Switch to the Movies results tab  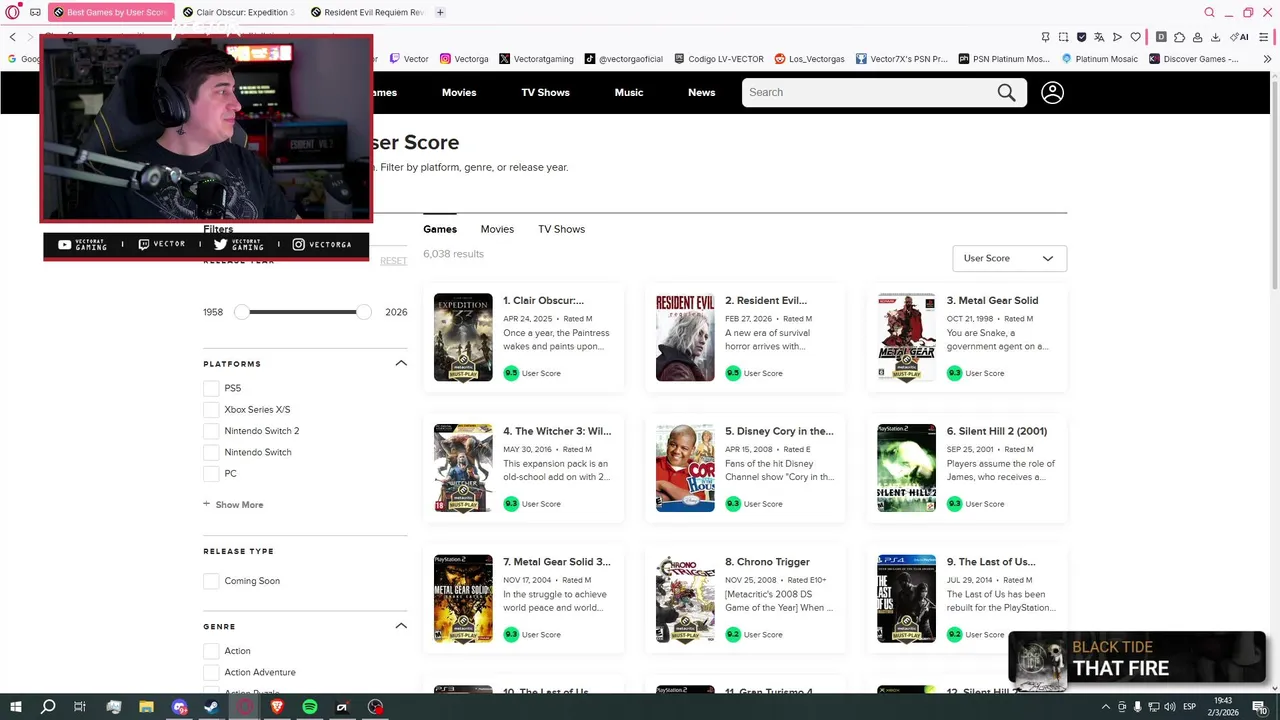497,229
